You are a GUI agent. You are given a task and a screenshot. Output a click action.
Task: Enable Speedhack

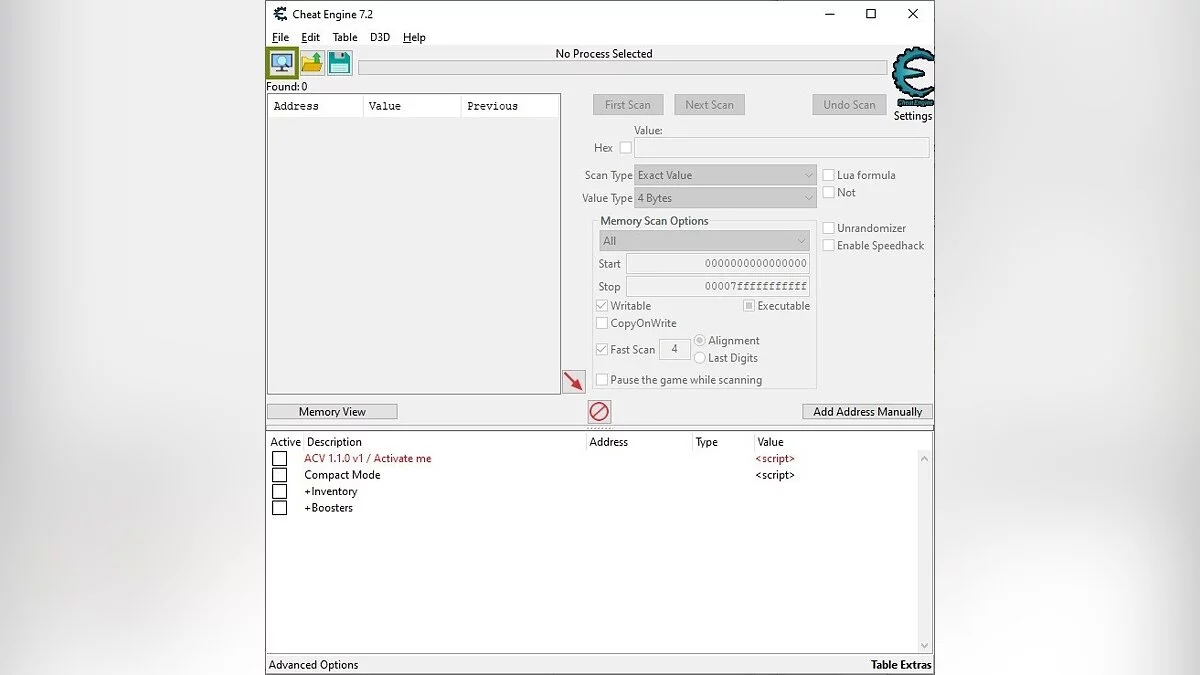(828, 245)
